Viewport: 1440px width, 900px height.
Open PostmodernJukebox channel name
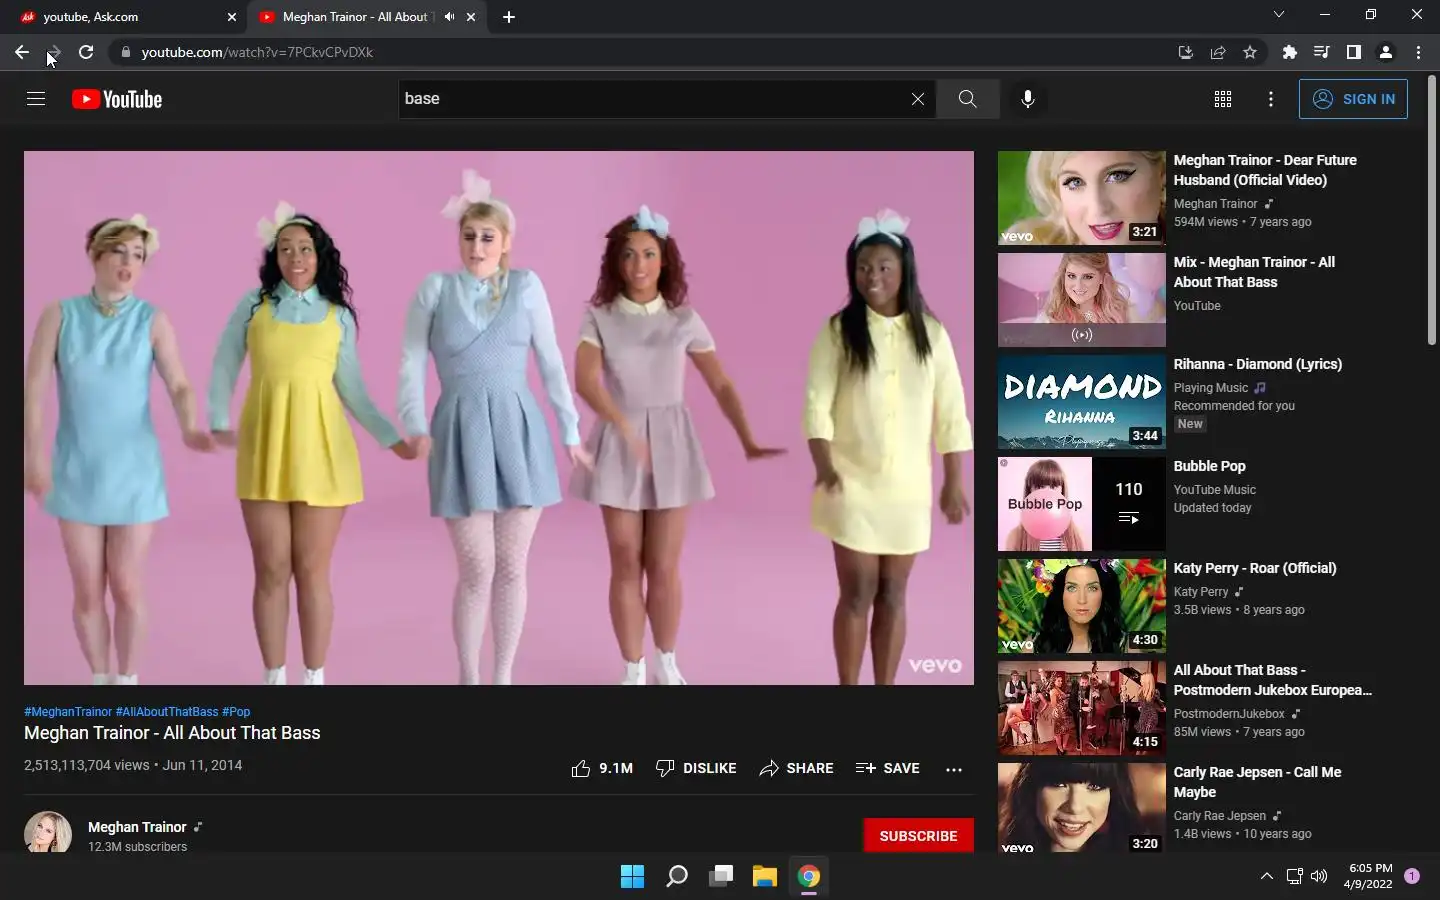(1229, 714)
